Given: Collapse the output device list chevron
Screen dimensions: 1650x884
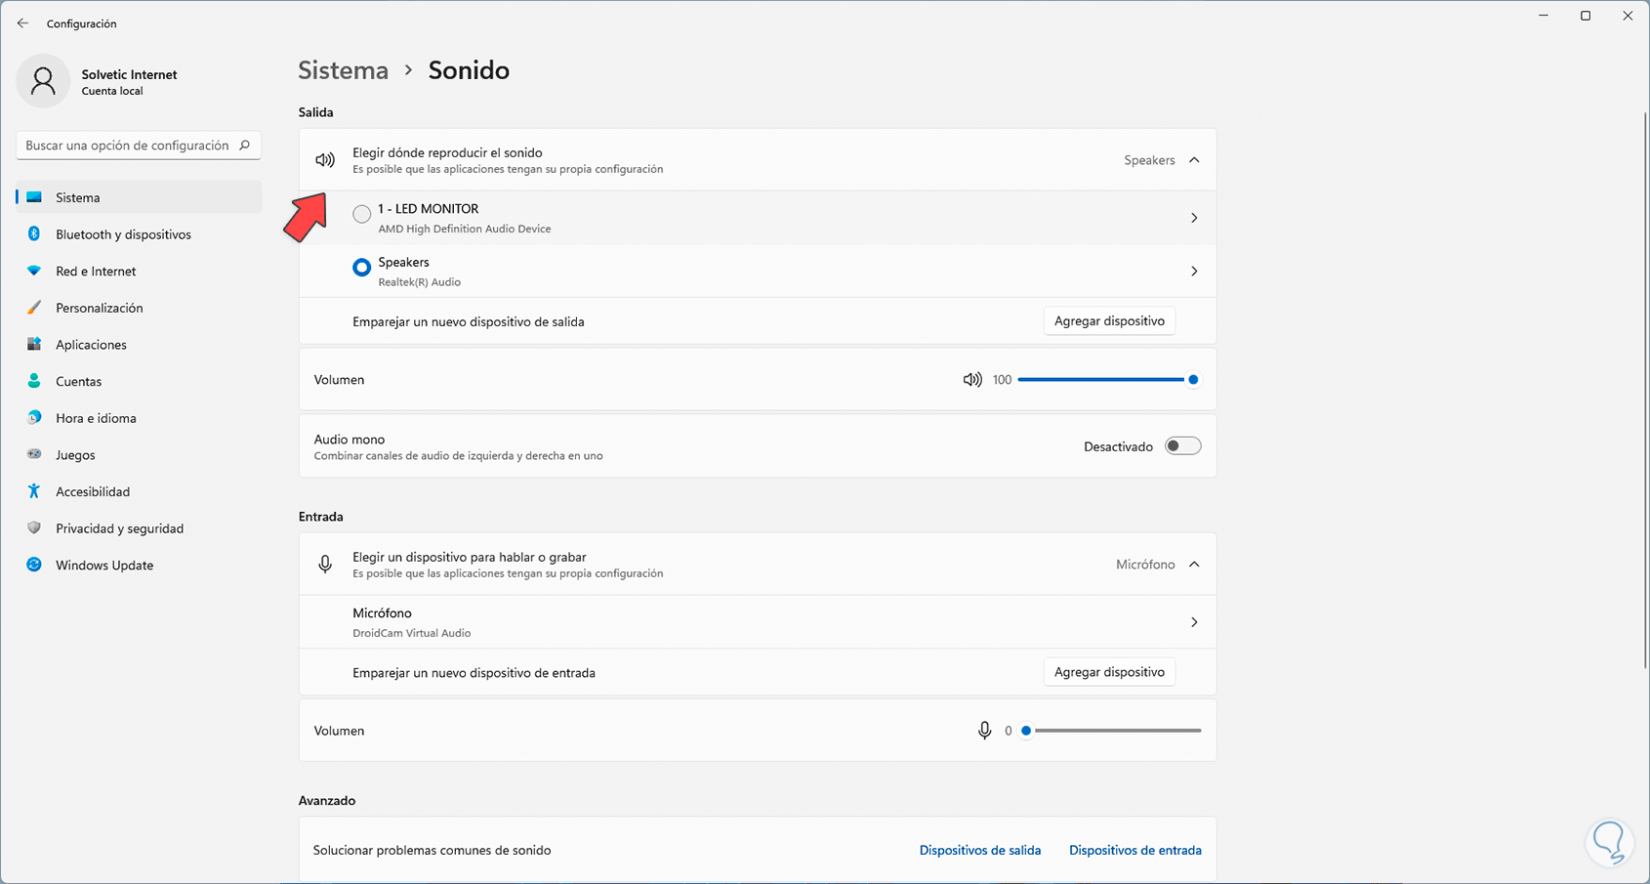Looking at the screenshot, I should 1194,160.
